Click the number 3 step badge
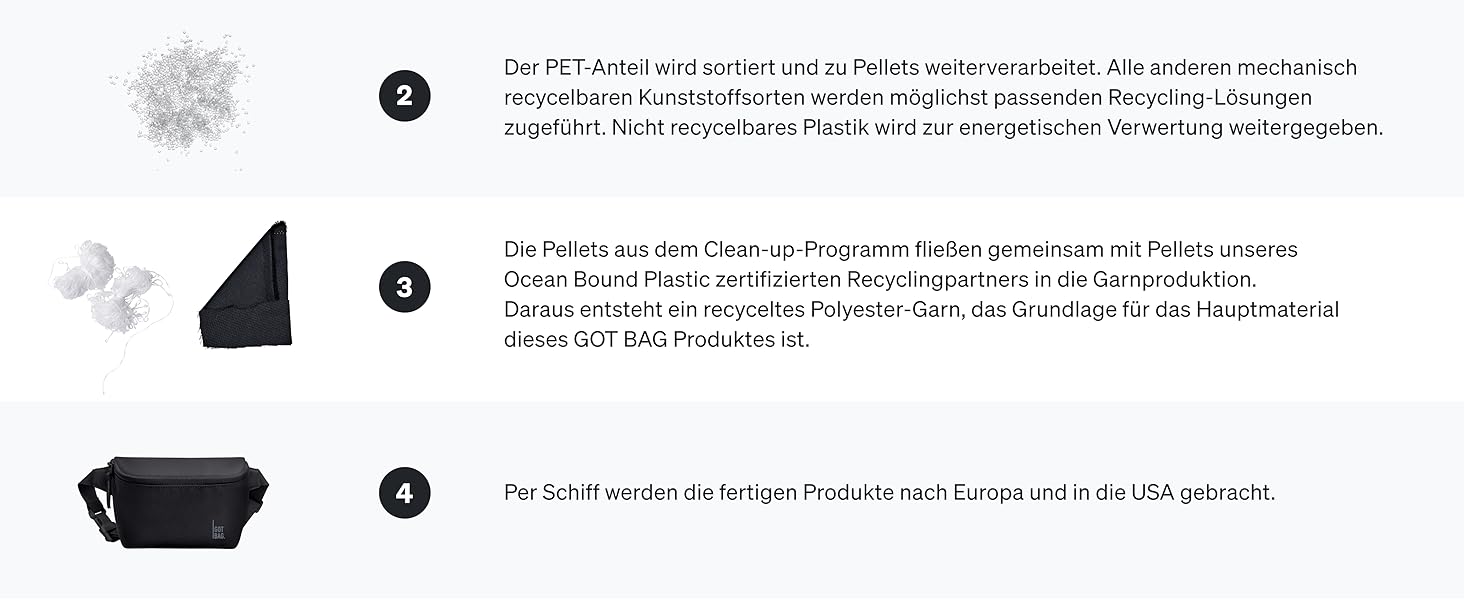Screen dimensions: 1464x600 [x=404, y=288]
